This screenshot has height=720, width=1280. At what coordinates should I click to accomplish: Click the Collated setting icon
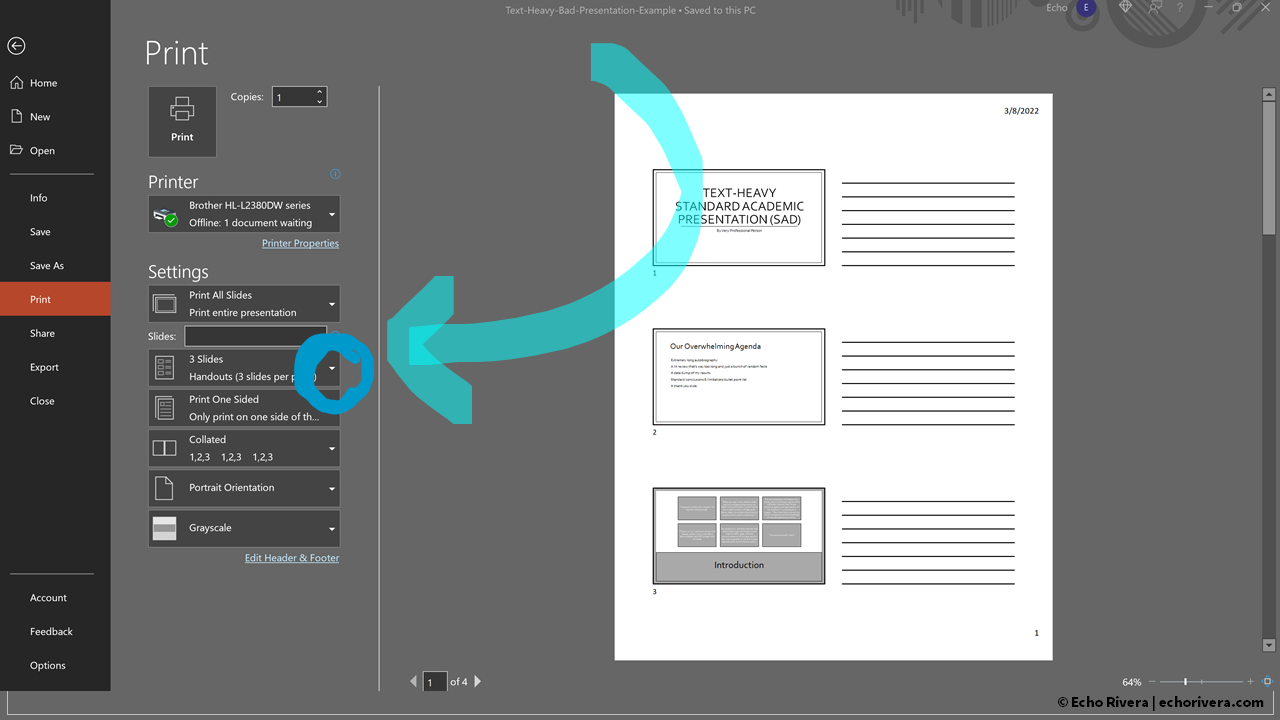click(x=164, y=447)
